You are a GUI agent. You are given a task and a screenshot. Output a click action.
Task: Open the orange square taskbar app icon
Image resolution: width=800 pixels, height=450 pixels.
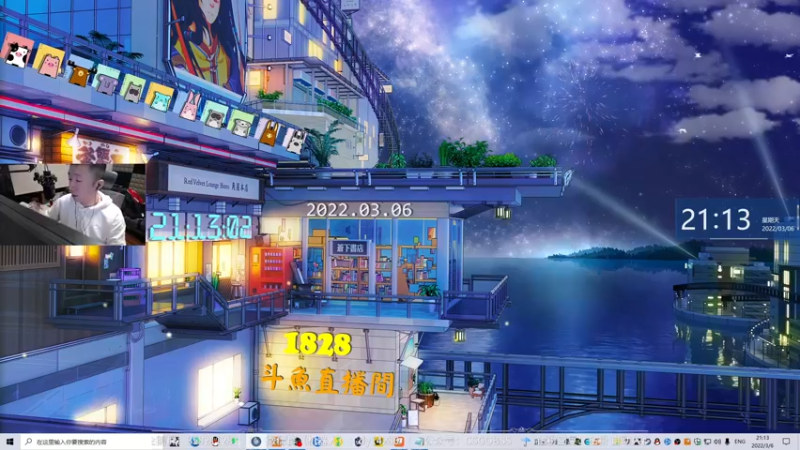(399, 441)
